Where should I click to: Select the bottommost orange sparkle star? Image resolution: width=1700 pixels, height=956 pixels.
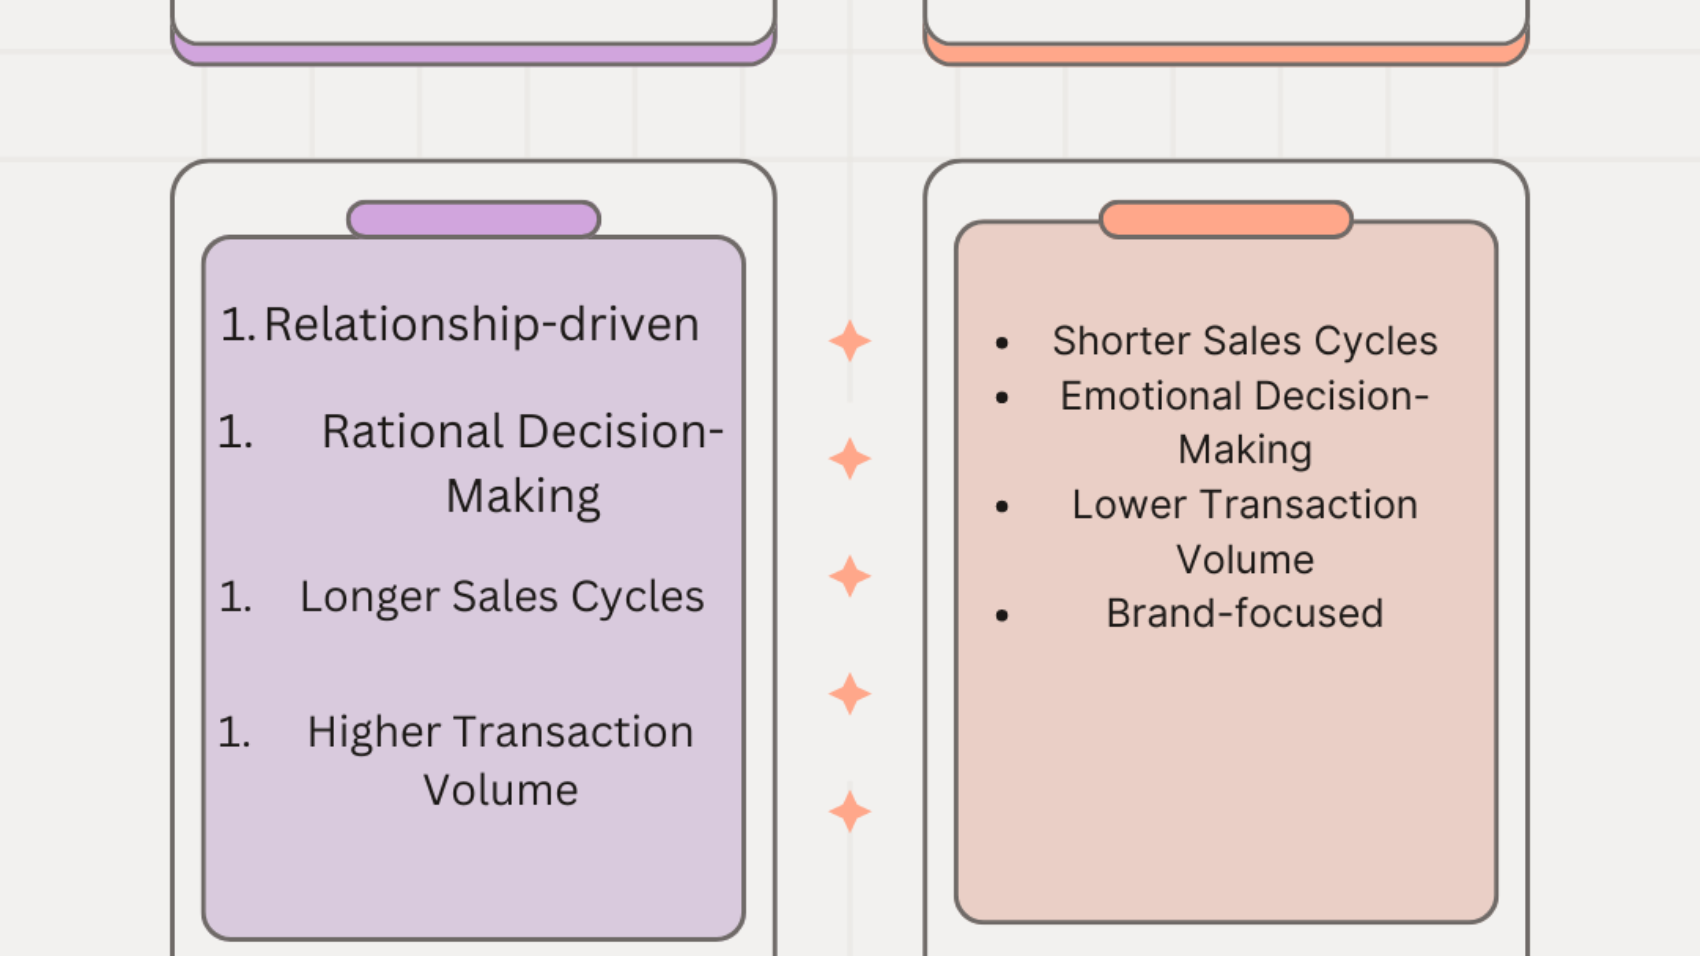850,811
